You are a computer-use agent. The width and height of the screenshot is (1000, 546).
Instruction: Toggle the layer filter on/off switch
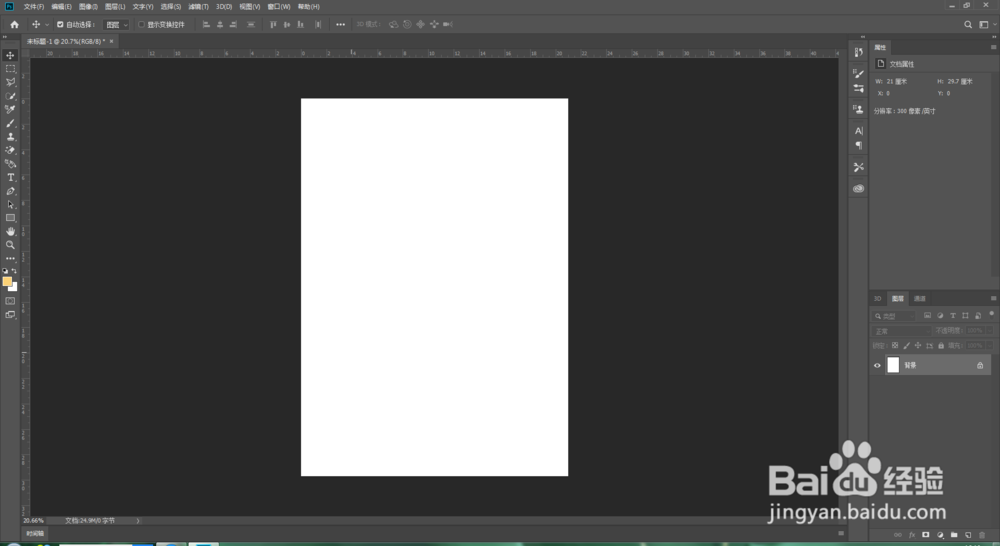tap(991, 314)
